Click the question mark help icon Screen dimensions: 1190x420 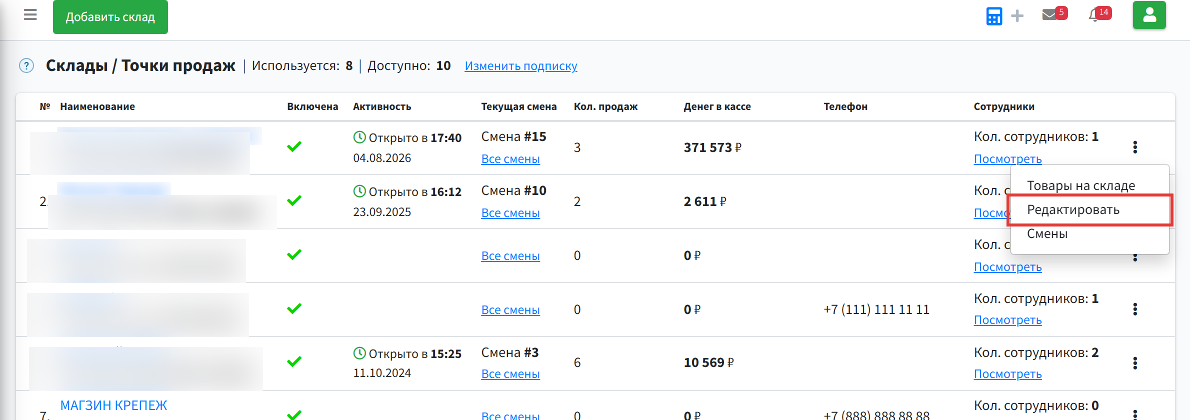[27, 66]
